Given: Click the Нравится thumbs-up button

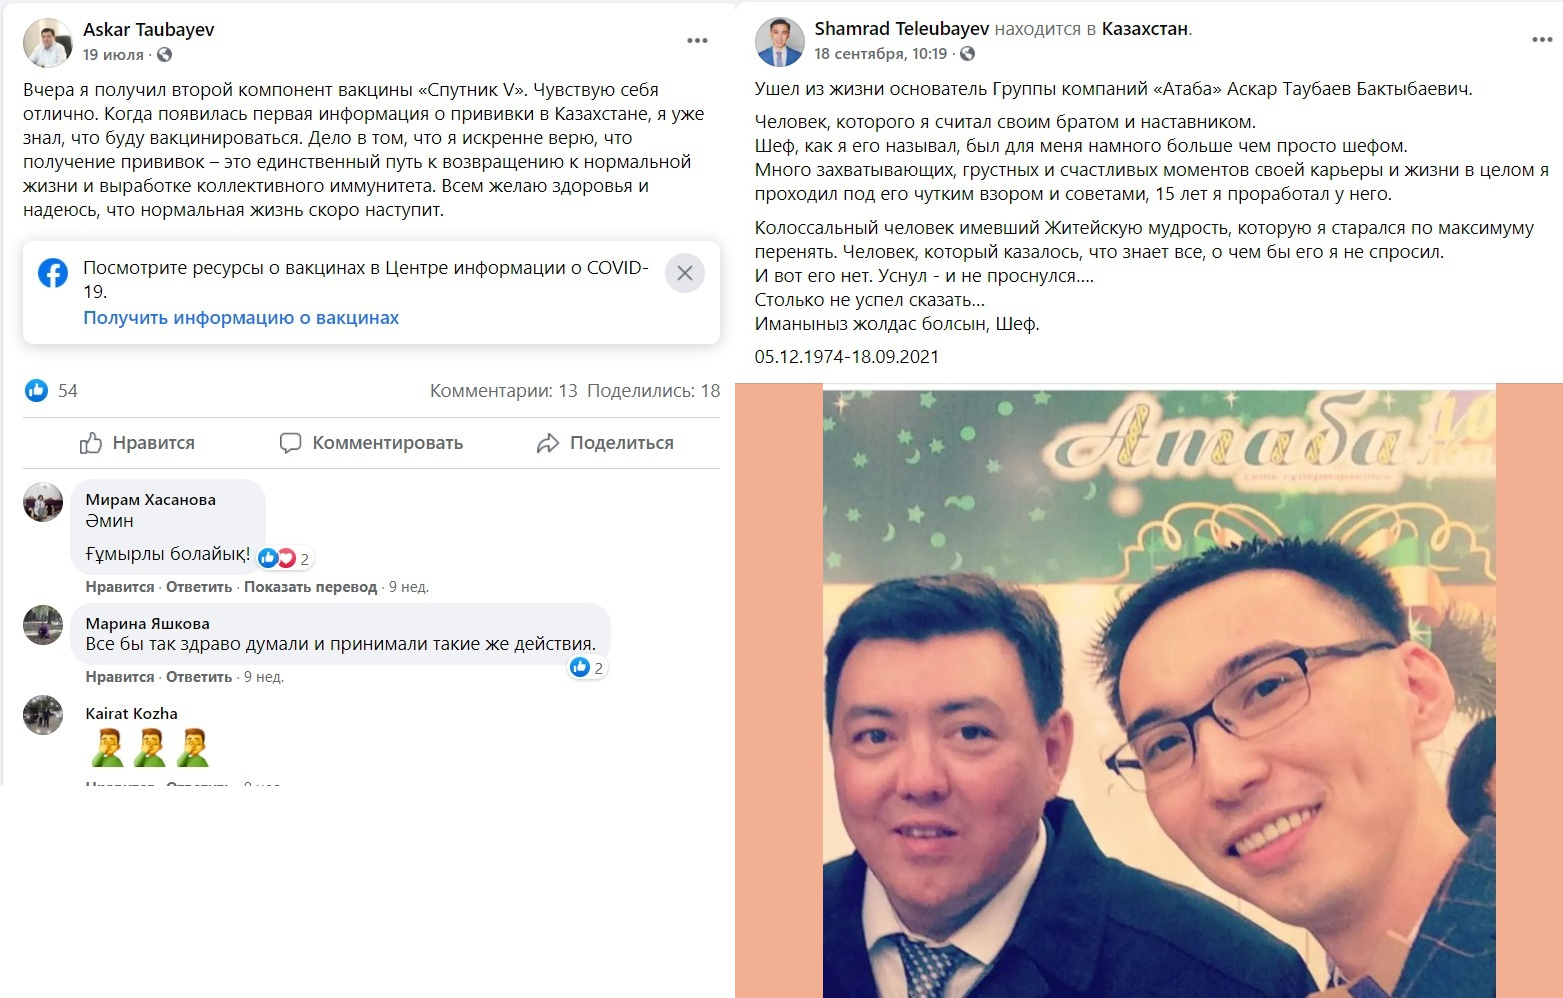Looking at the screenshot, I should click(137, 443).
